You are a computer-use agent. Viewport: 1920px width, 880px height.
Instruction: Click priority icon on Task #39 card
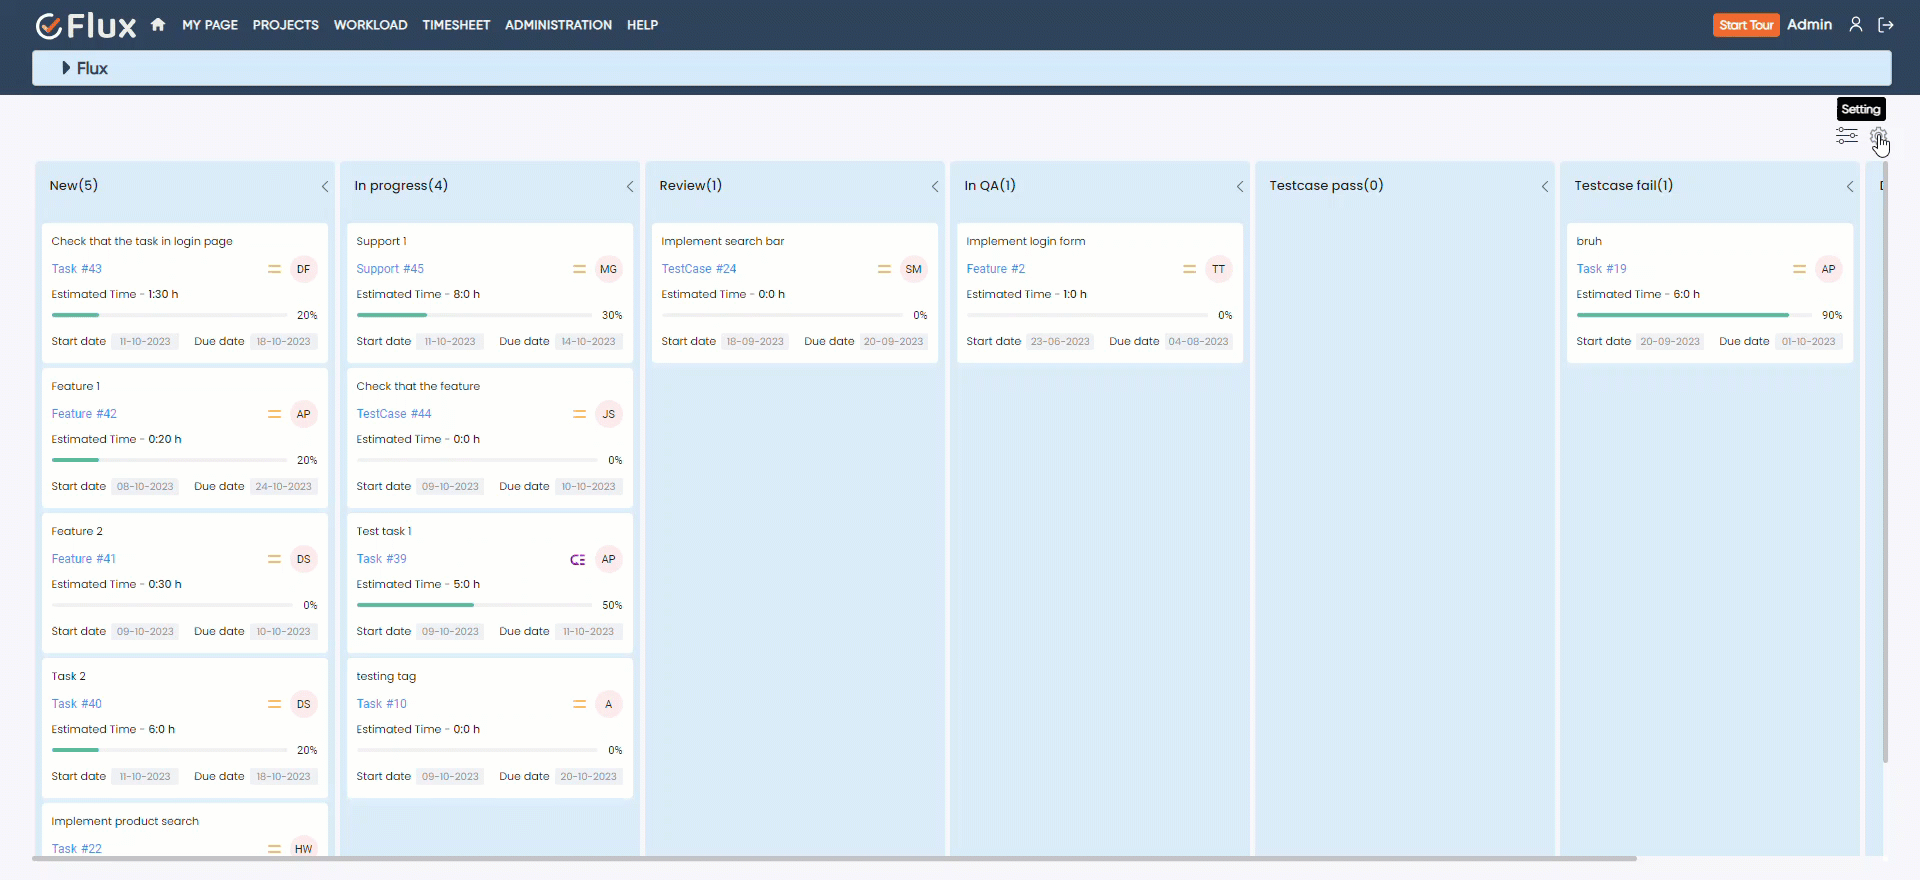pyautogui.click(x=577, y=560)
